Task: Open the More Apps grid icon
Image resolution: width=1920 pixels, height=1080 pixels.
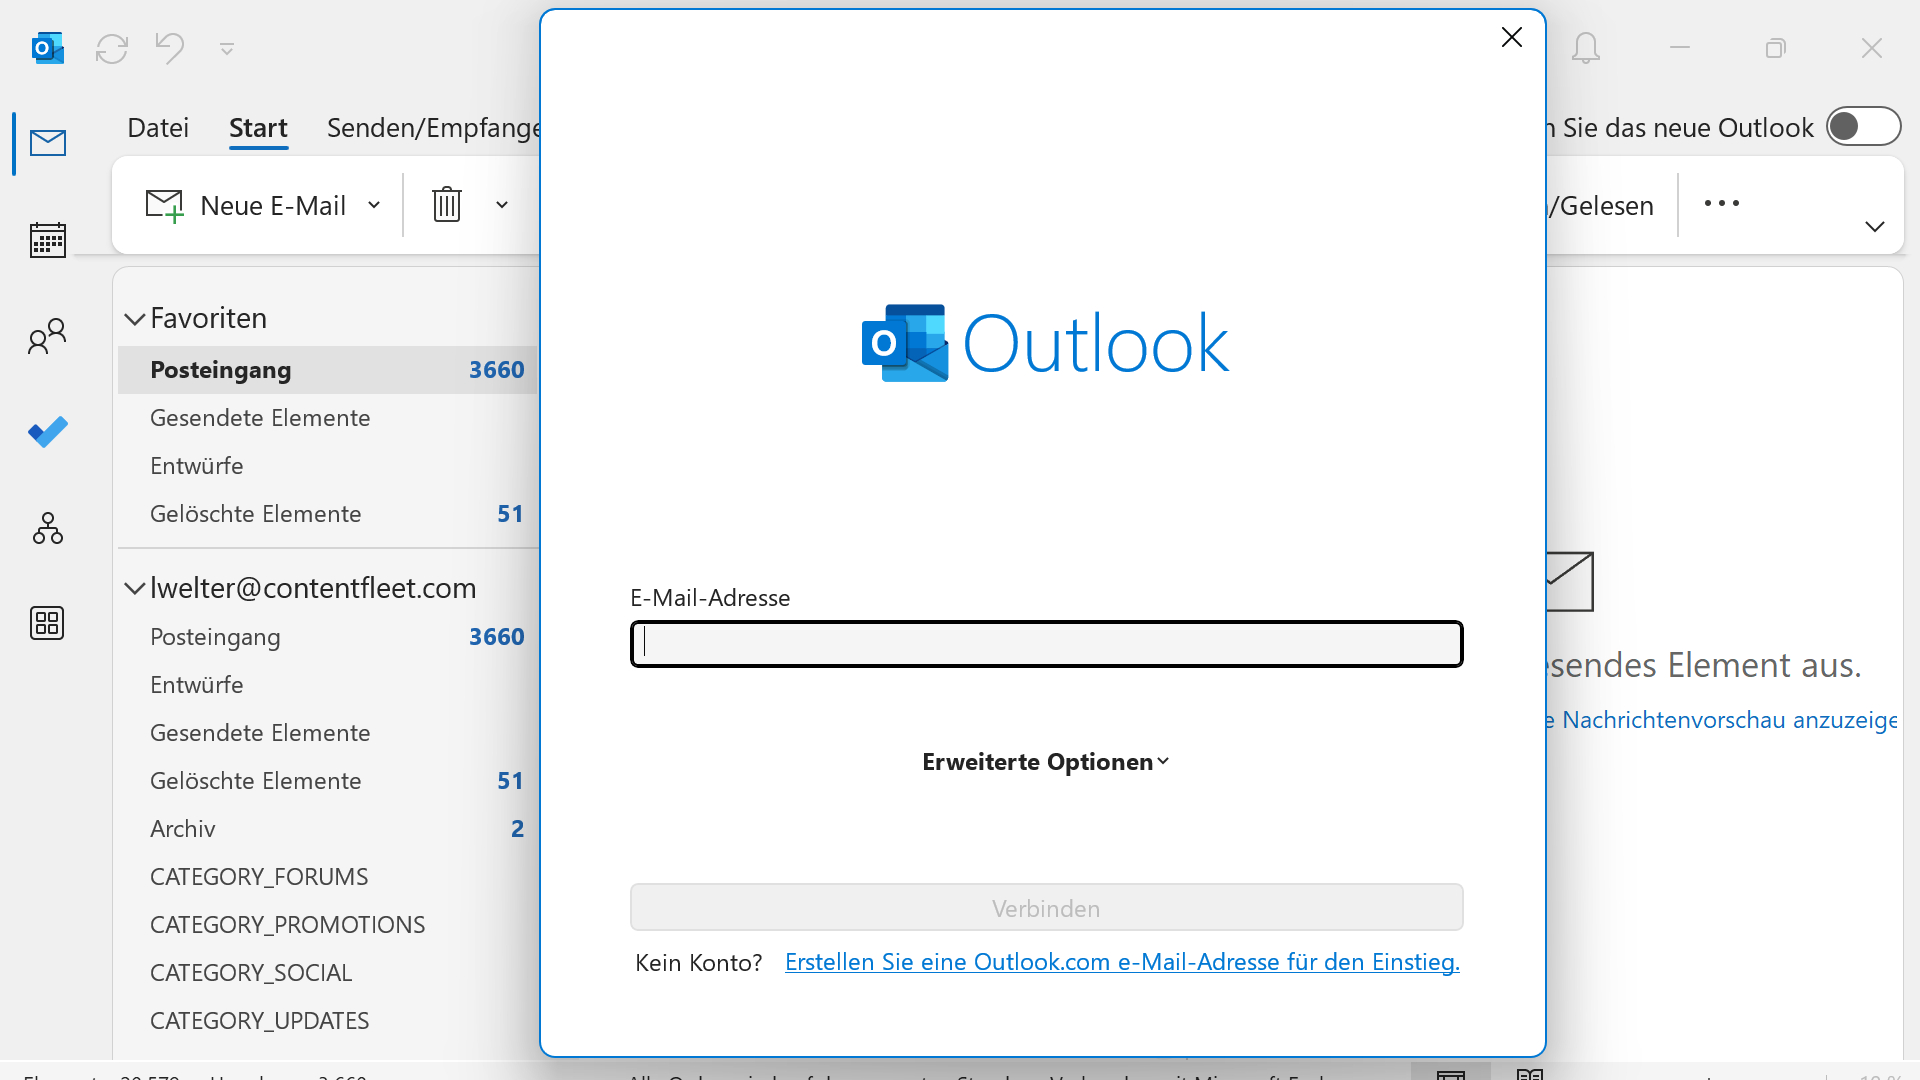Action: [x=47, y=623]
